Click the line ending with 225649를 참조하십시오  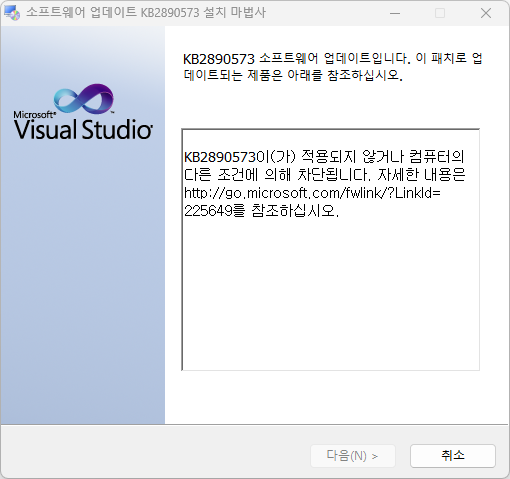click(261, 211)
